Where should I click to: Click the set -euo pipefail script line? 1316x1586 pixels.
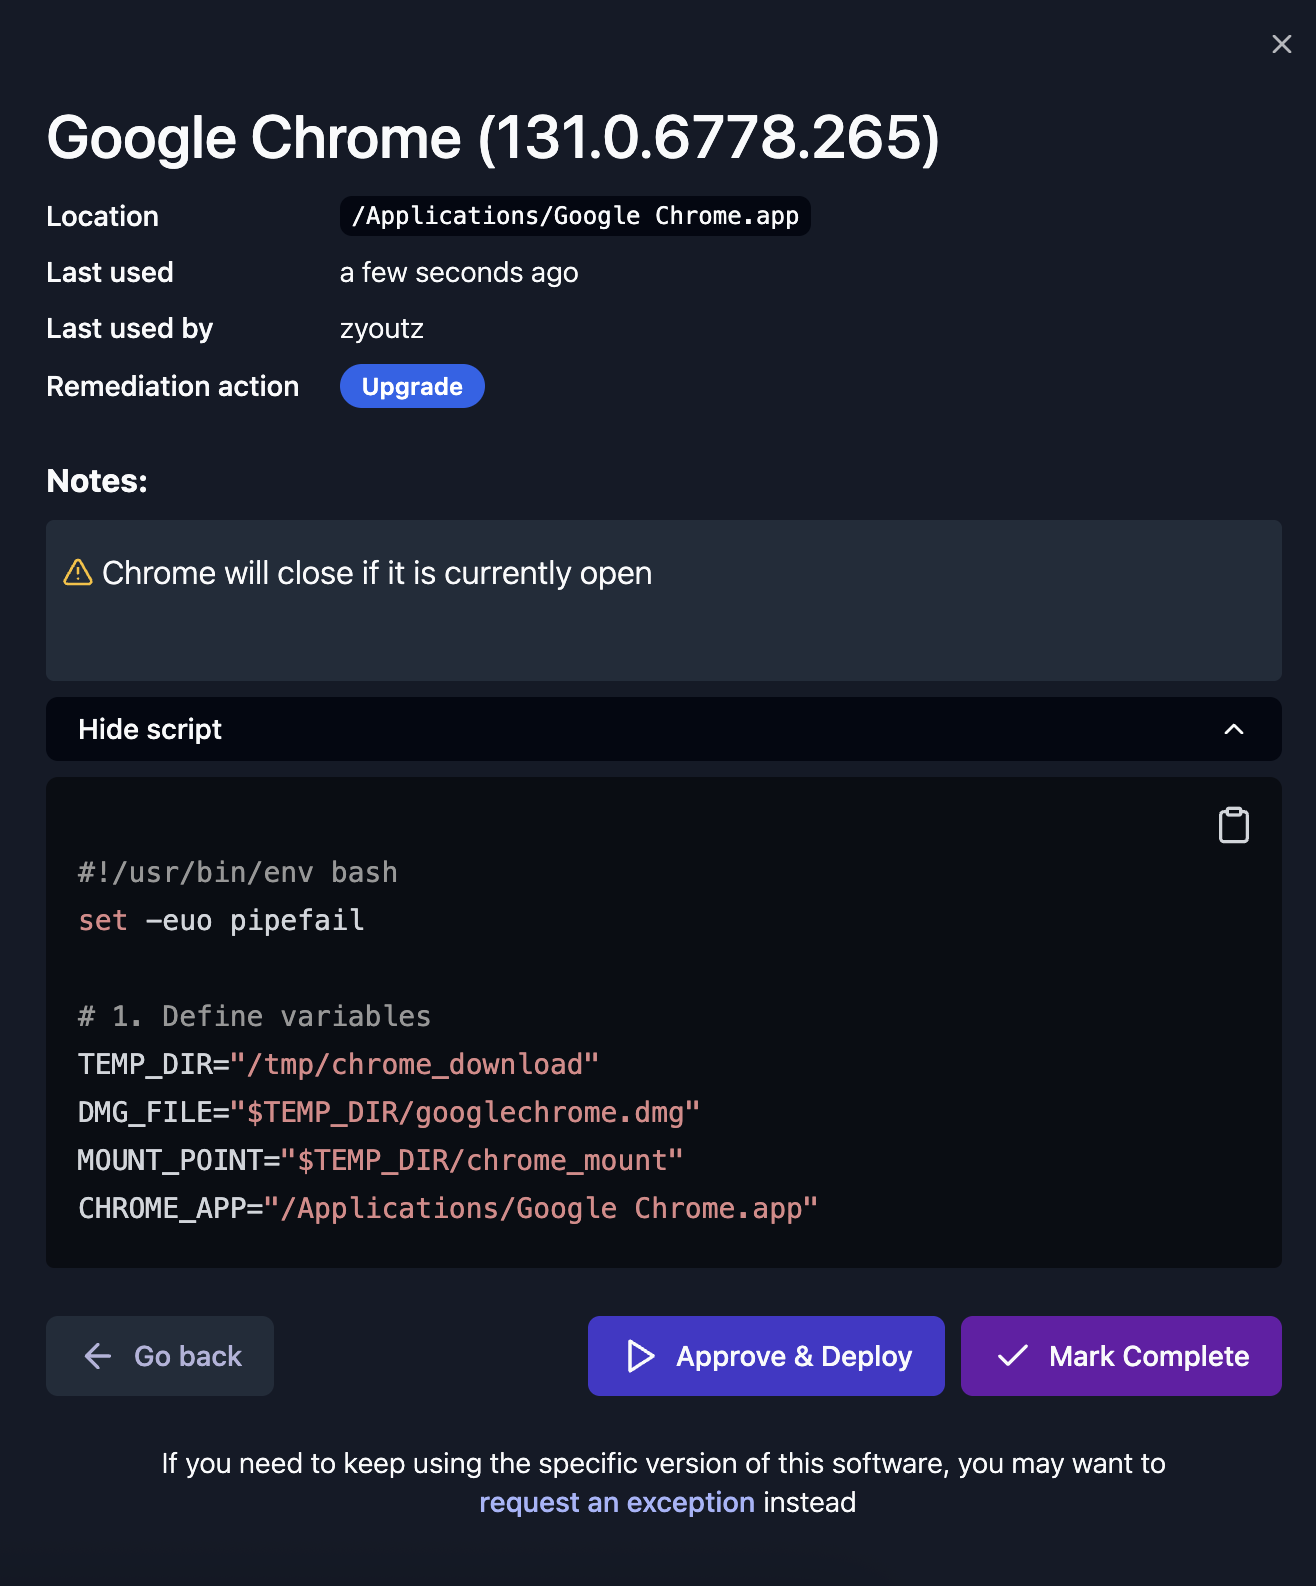pos(221,920)
